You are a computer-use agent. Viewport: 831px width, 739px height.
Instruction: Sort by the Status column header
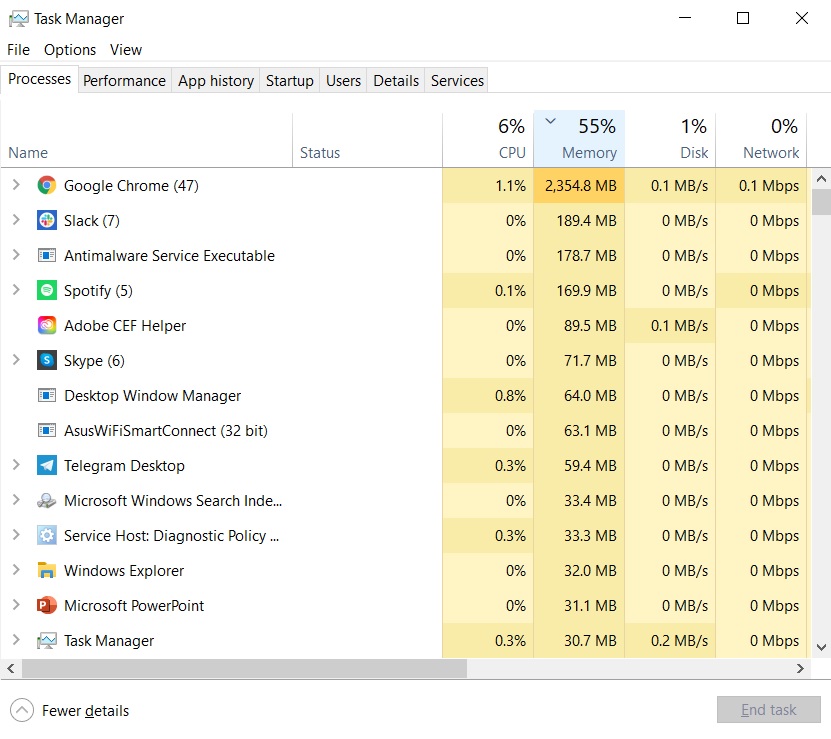pyautogui.click(x=367, y=140)
